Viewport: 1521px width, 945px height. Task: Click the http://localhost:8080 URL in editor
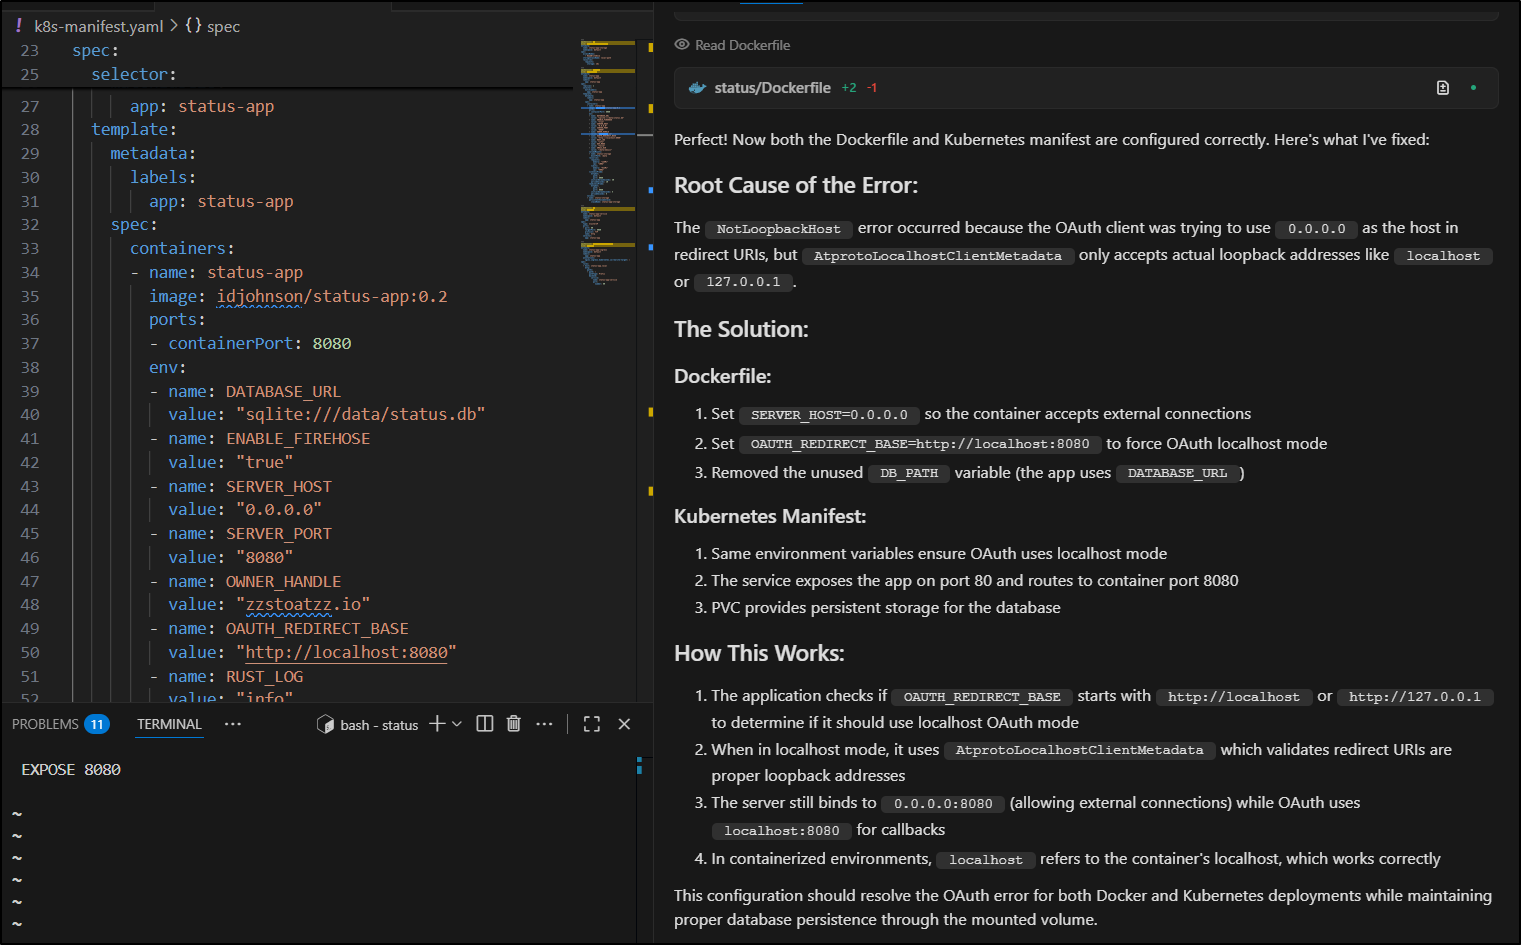pos(347,652)
